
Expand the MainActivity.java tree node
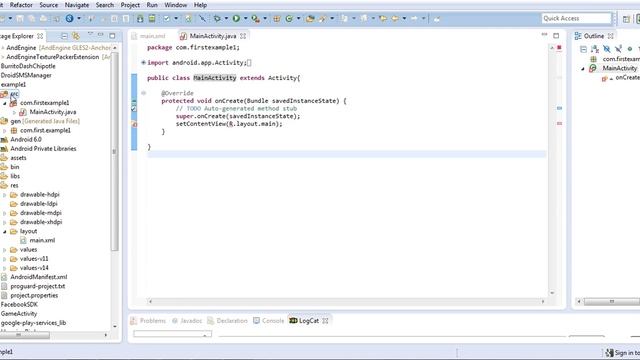pos(14,112)
